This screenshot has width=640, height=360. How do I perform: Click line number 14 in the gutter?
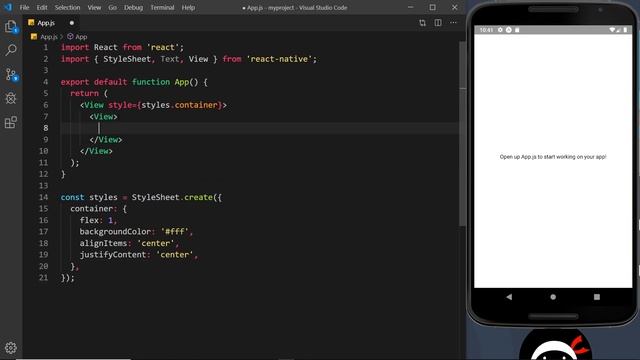tap(43, 197)
